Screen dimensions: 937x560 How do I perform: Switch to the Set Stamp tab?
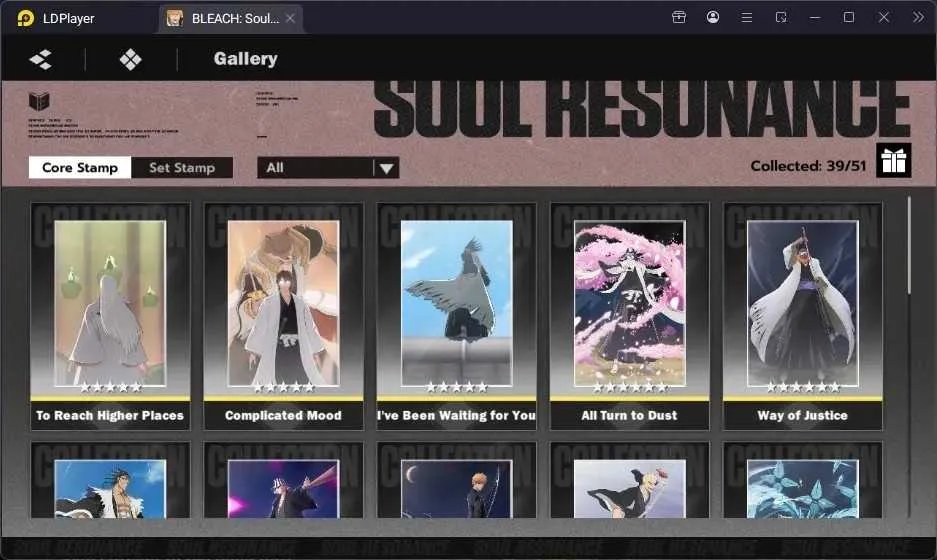click(x=182, y=168)
